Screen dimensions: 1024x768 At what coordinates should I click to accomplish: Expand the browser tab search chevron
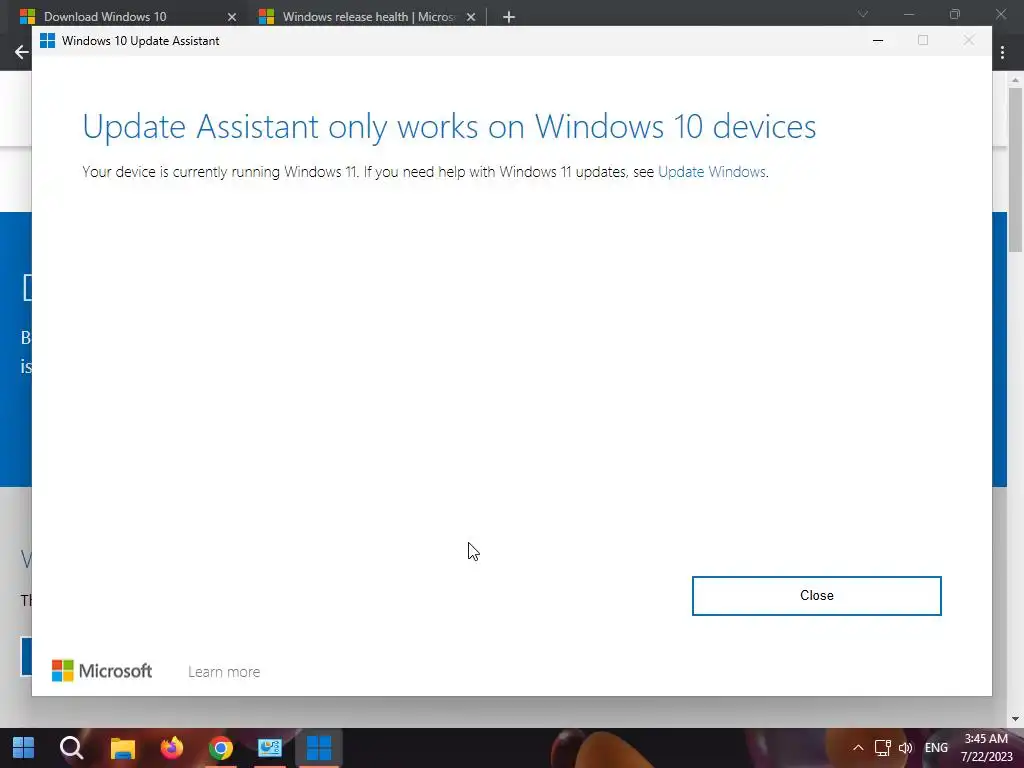pos(863,14)
